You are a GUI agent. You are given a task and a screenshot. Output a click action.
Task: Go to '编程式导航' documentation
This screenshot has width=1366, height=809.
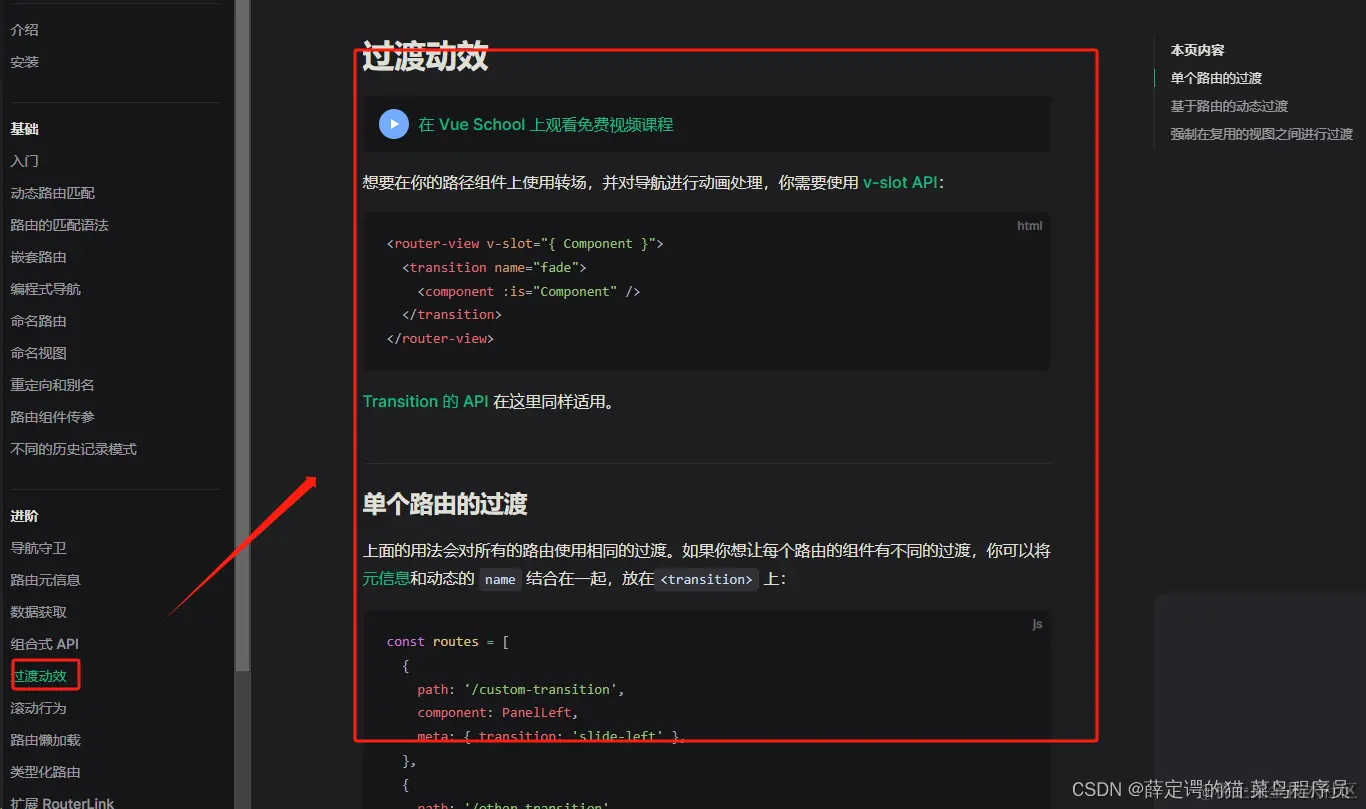(45, 289)
